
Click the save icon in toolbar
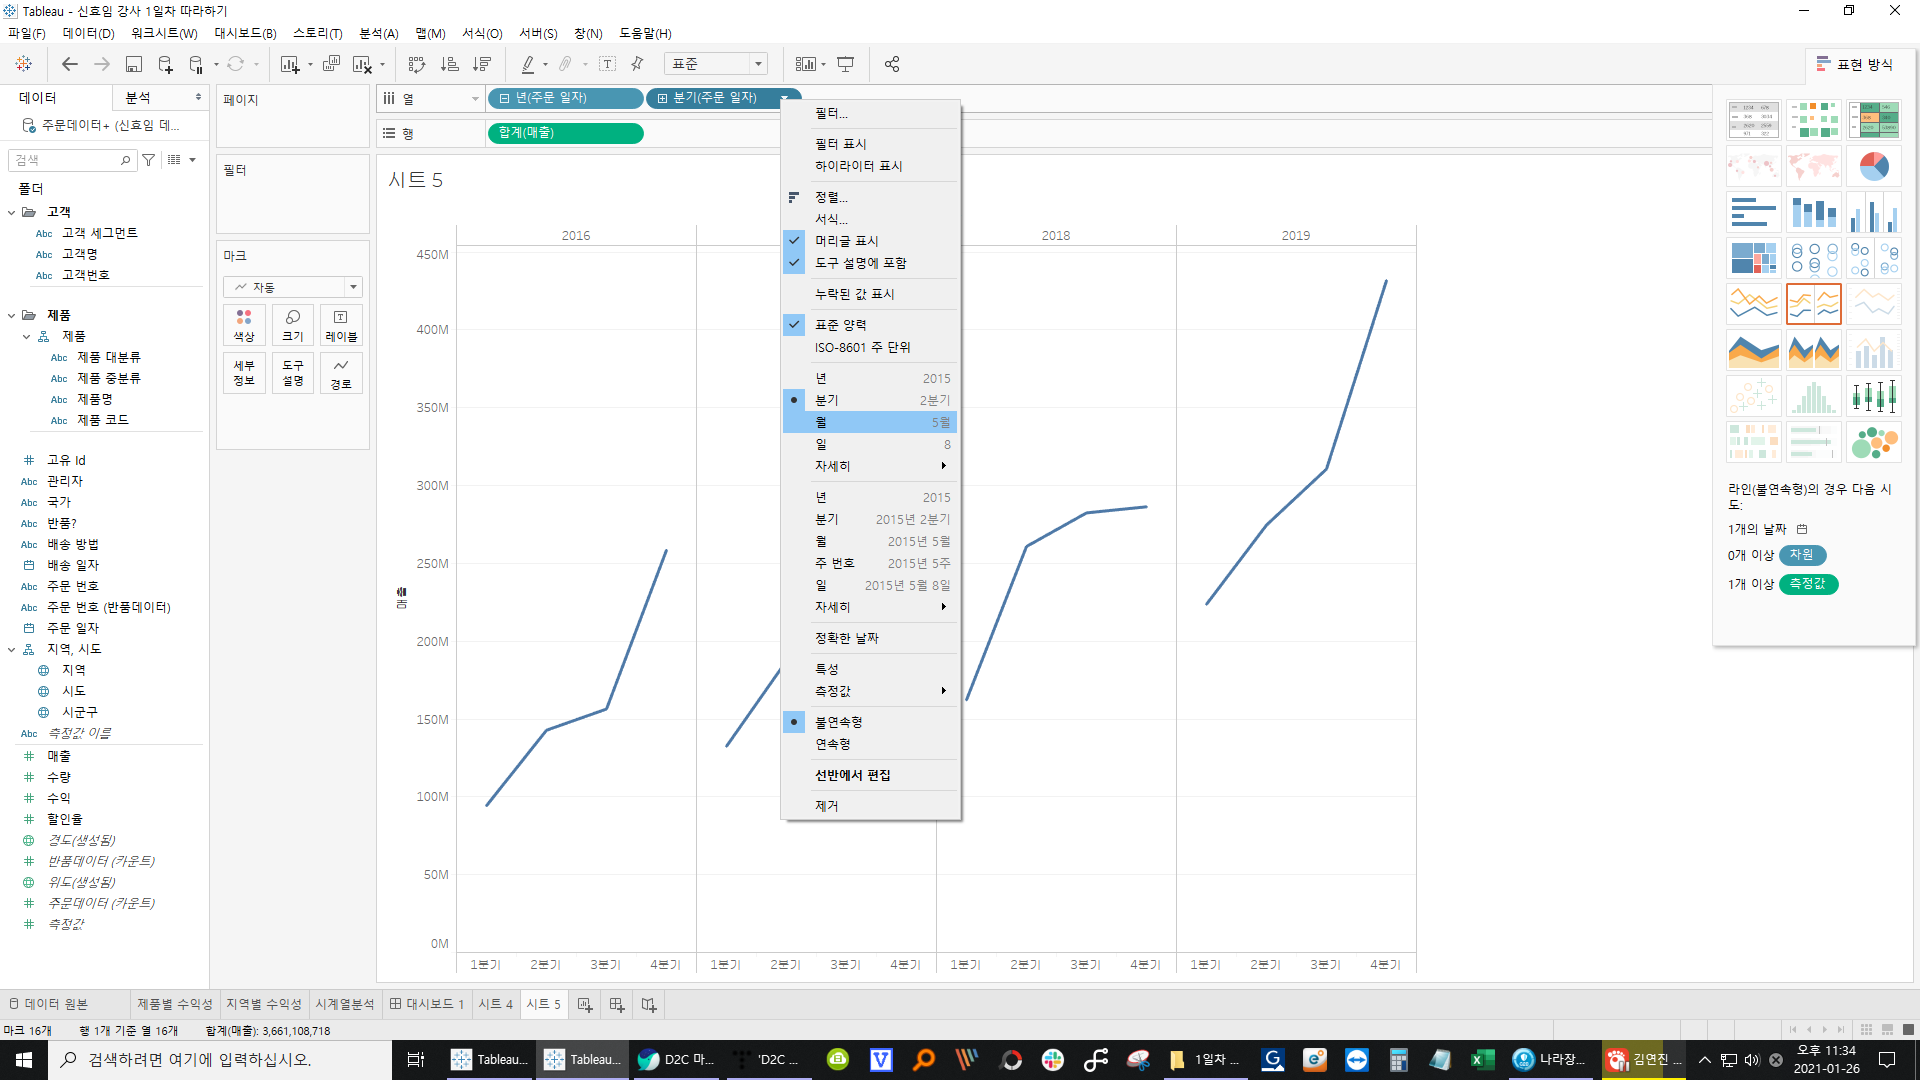coord(133,64)
